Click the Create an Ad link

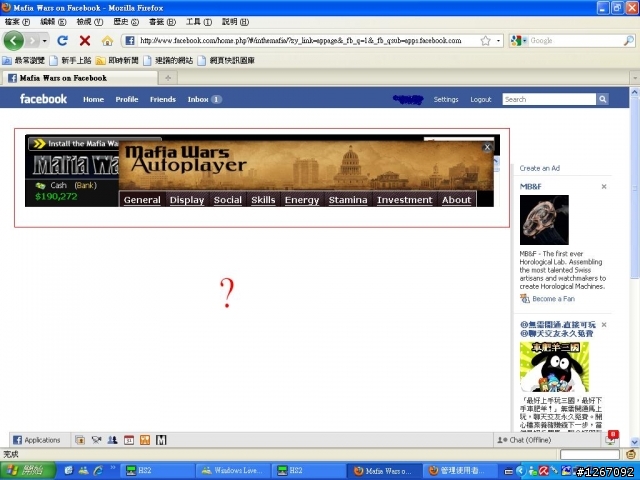click(540, 168)
